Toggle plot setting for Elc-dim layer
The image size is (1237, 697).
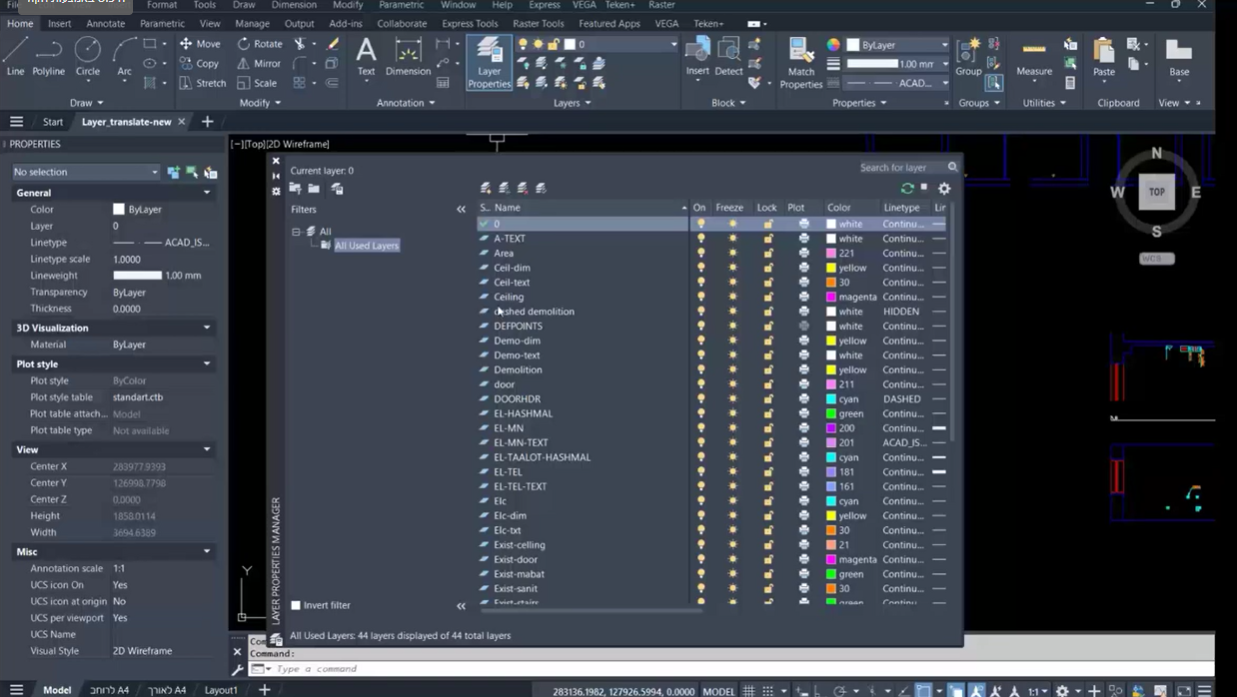pyautogui.click(x=804, y=516)
